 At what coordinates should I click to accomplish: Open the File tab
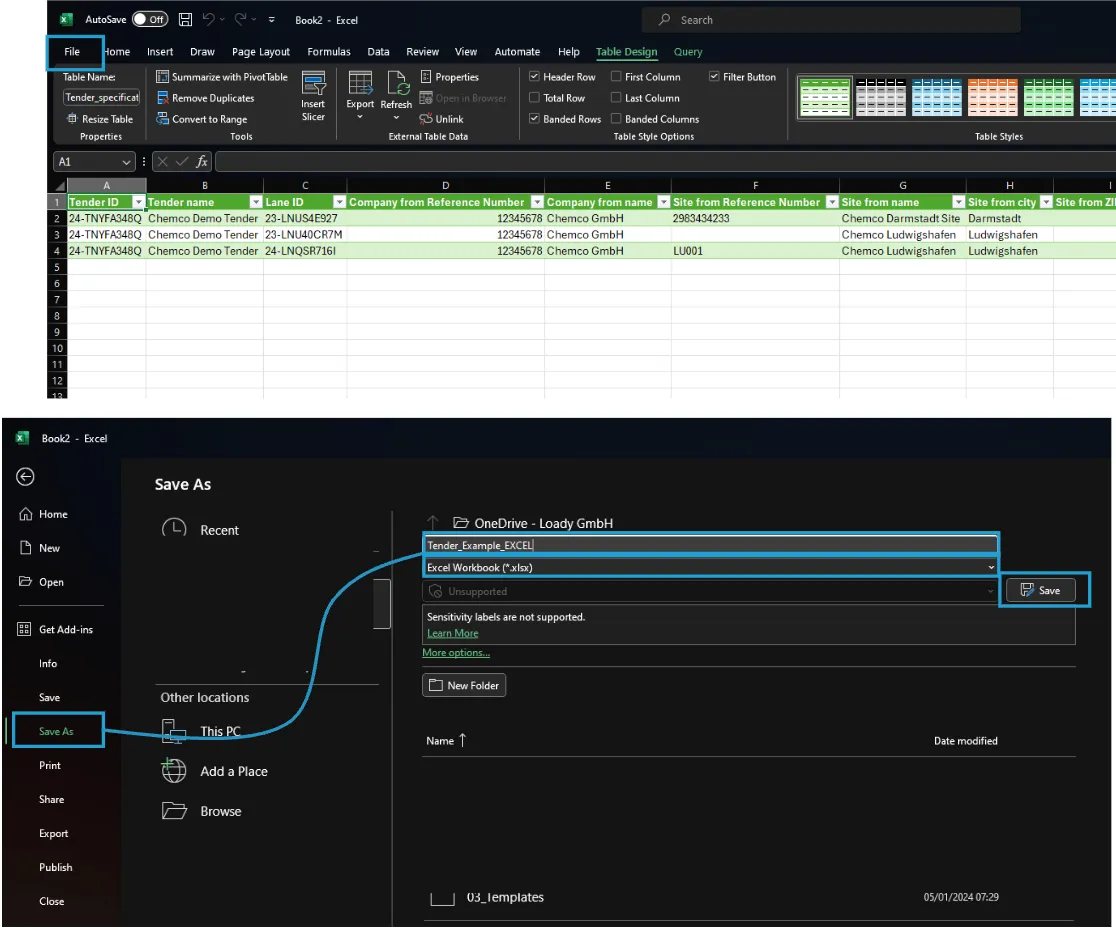(x=73, y=52)
